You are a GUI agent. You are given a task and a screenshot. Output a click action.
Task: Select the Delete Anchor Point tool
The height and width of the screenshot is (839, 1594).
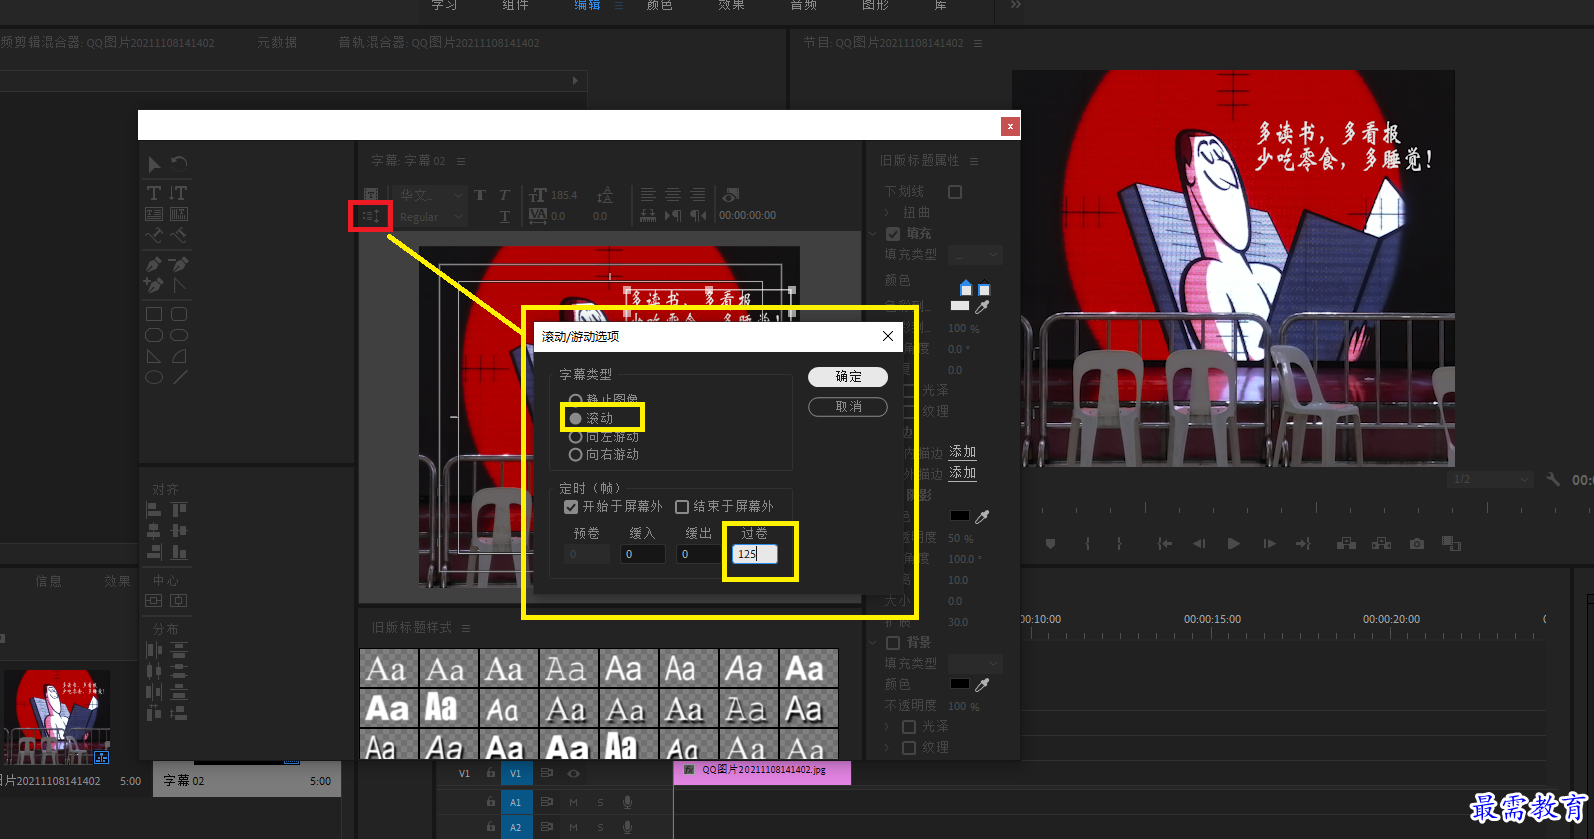click(179, 265)
